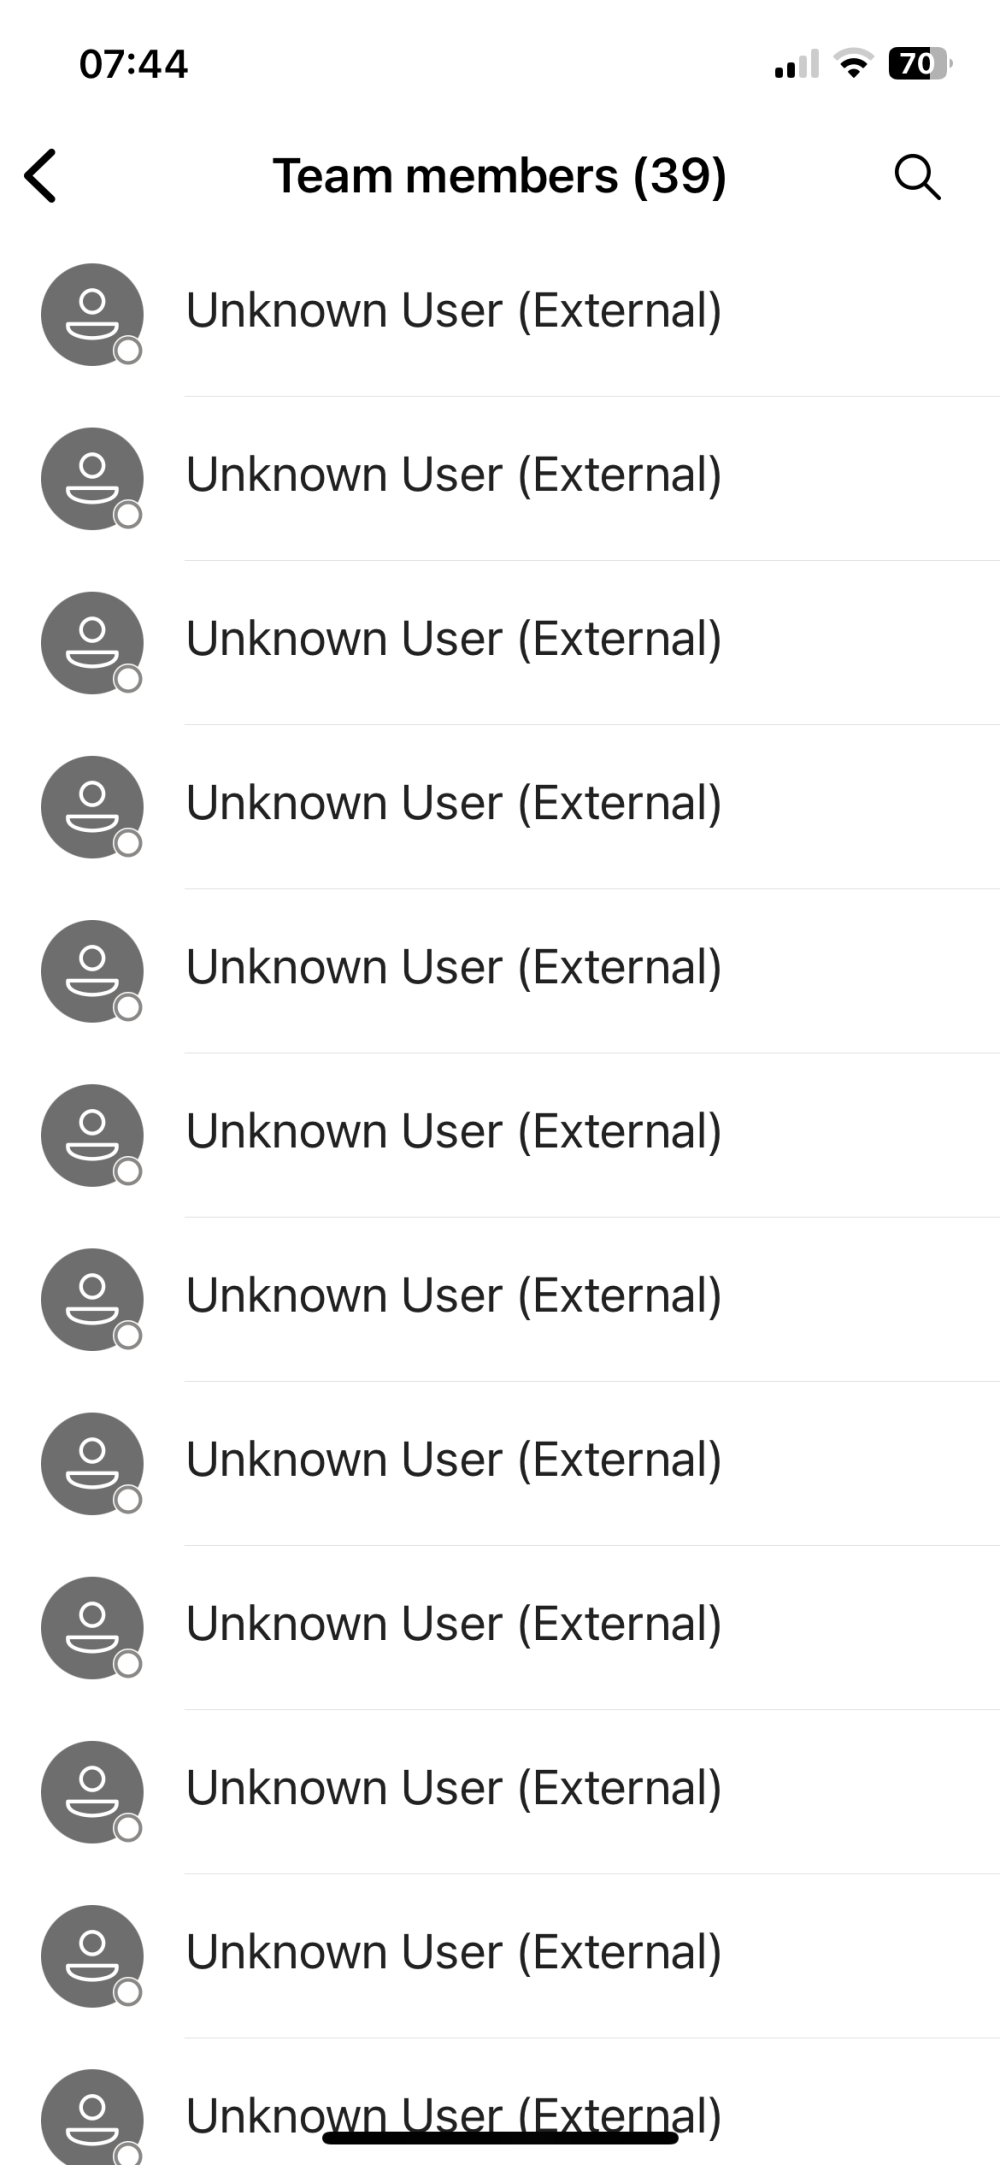Image resolution: width=1000 pixels, height=2165 pixels.
Task: Tap the first Unknown User avatar
Action: coord(92,314)
